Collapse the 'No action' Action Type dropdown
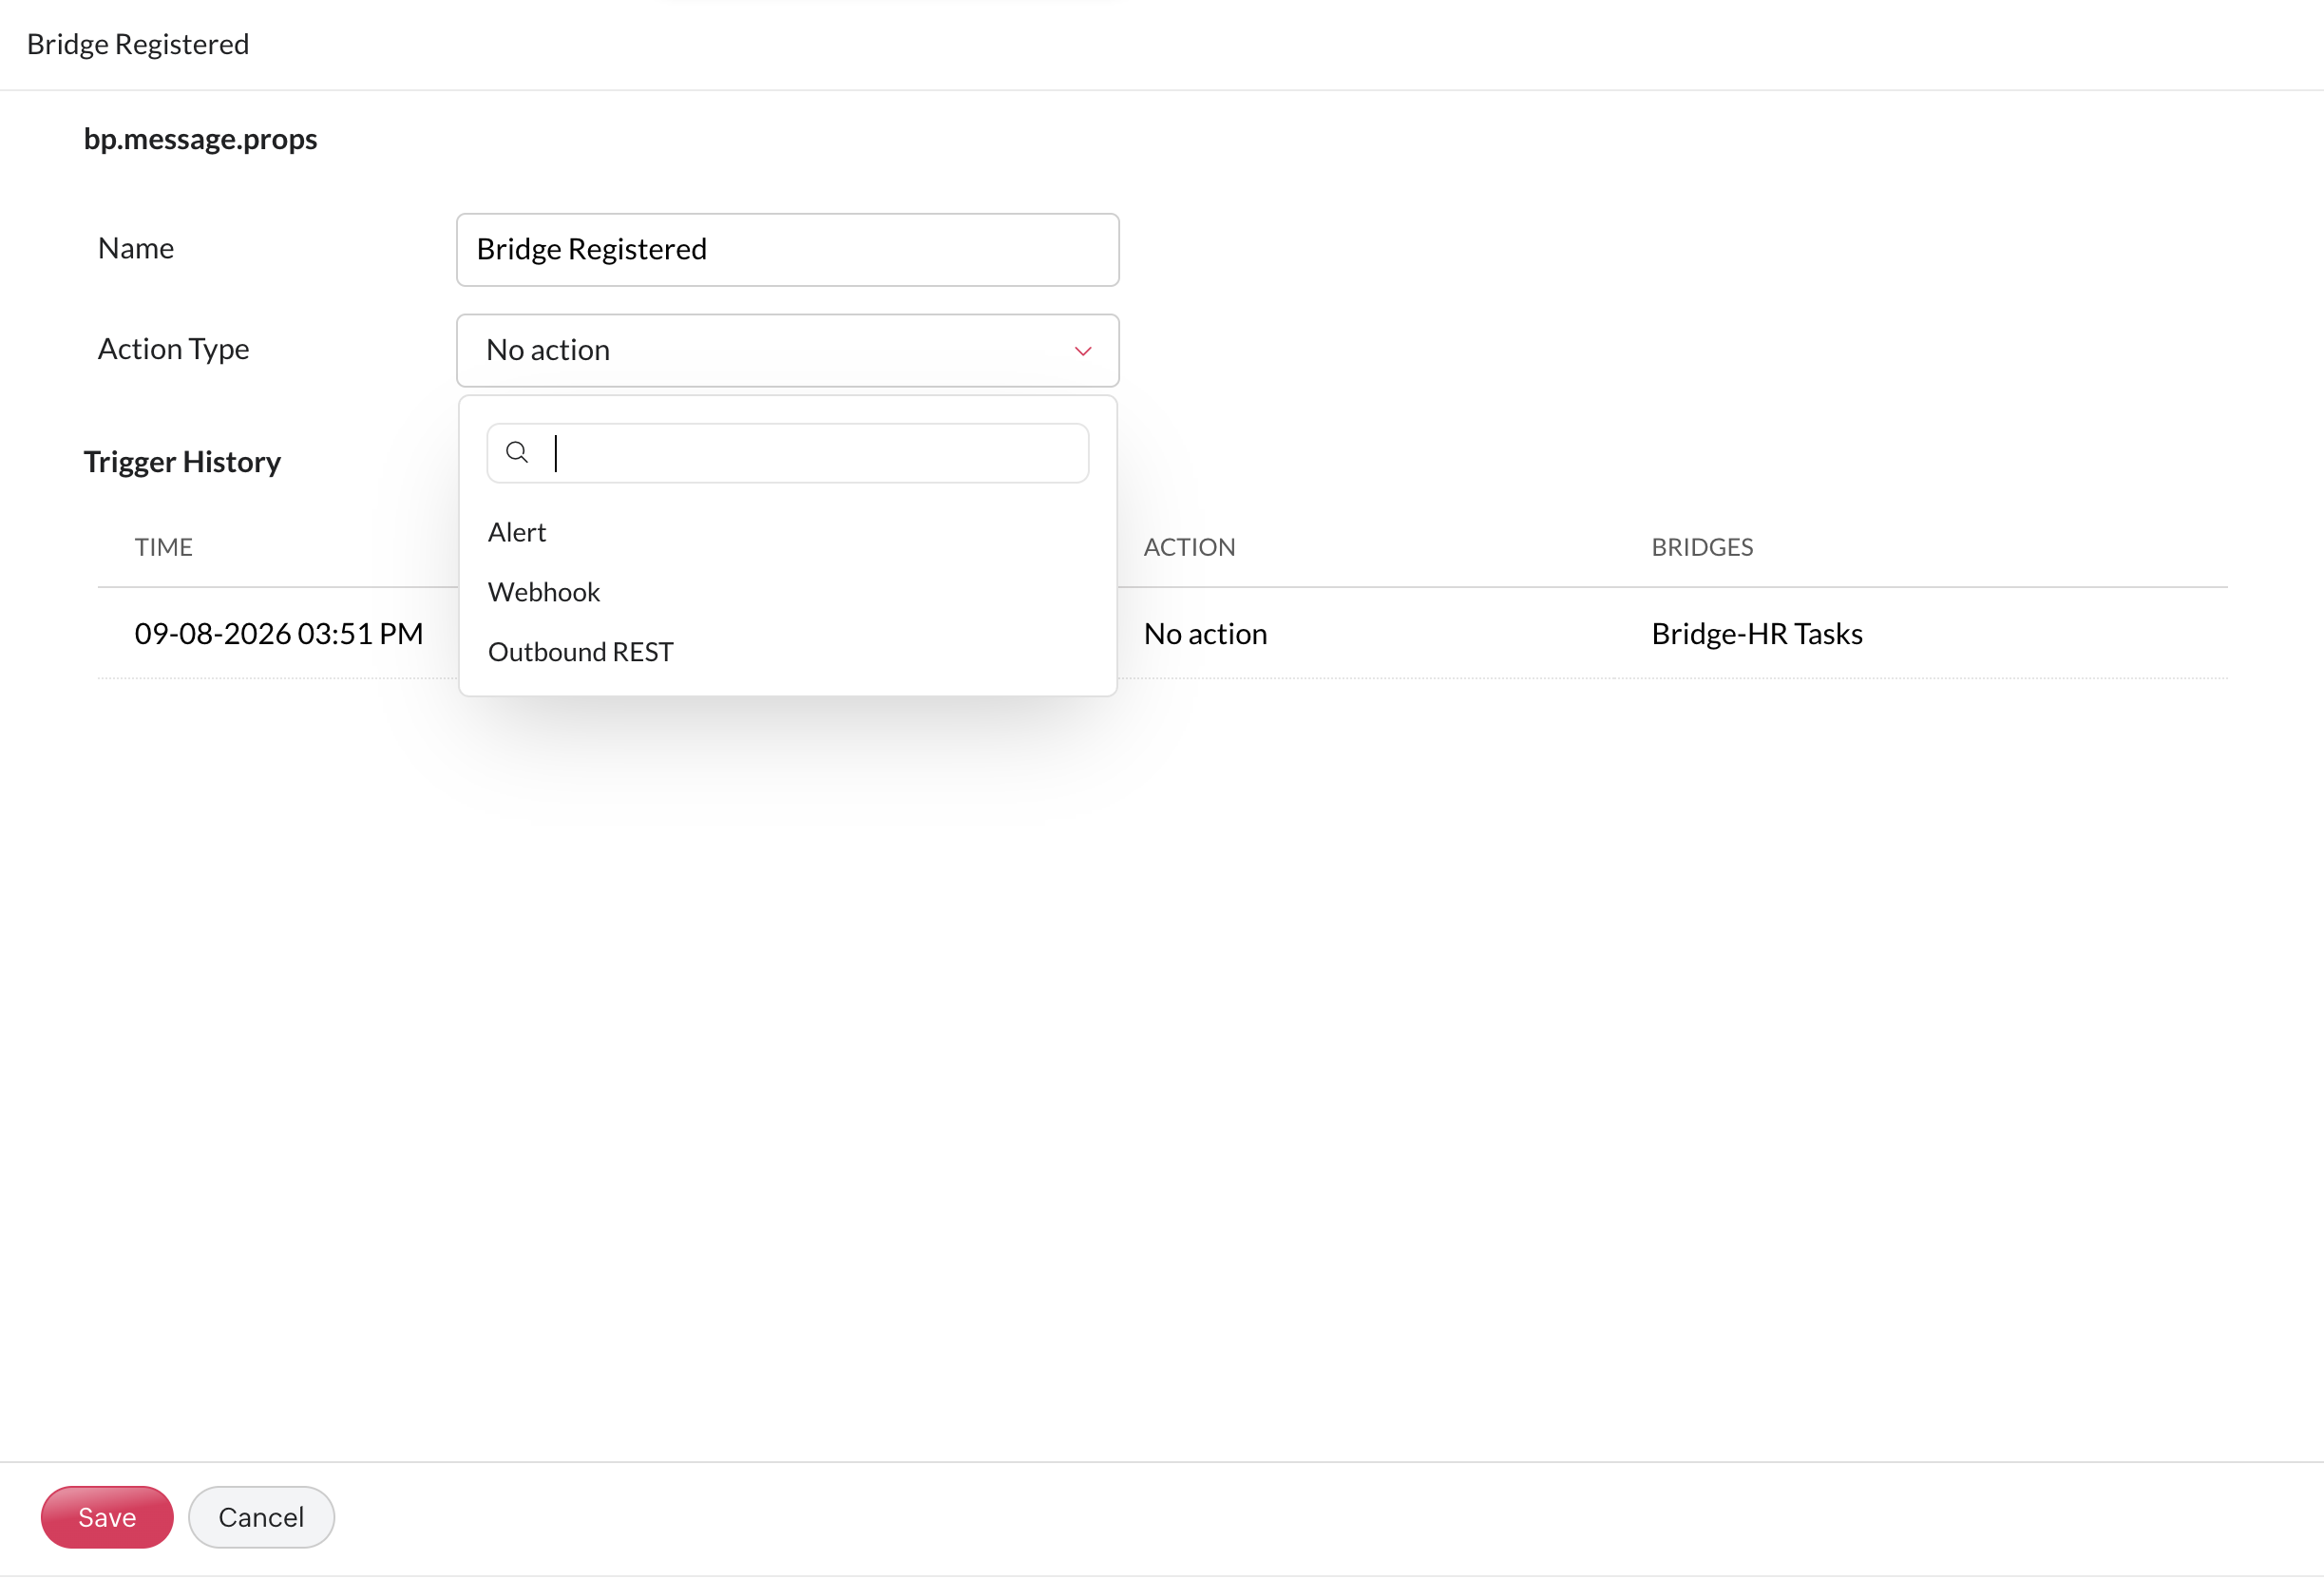 (x=787, y=351)
